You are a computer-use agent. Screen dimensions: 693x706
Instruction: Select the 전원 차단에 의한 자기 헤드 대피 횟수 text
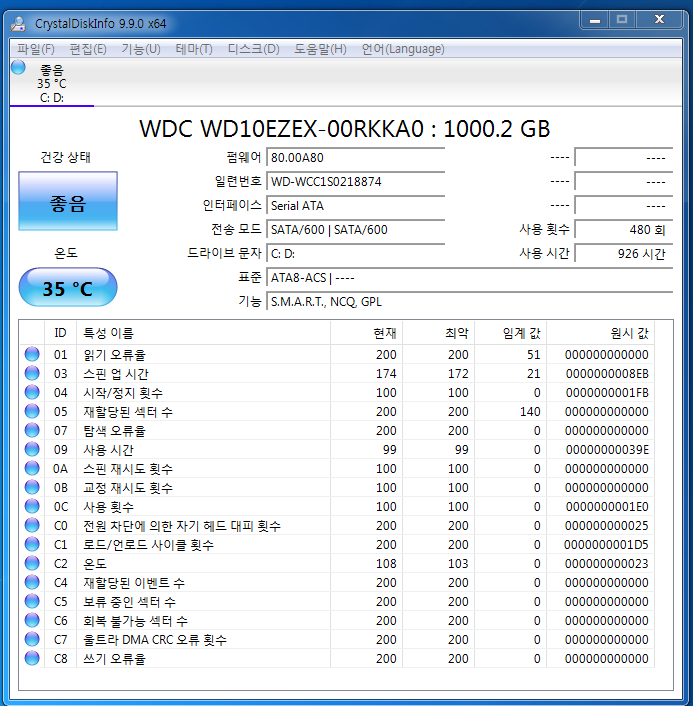tap(182, 526)
